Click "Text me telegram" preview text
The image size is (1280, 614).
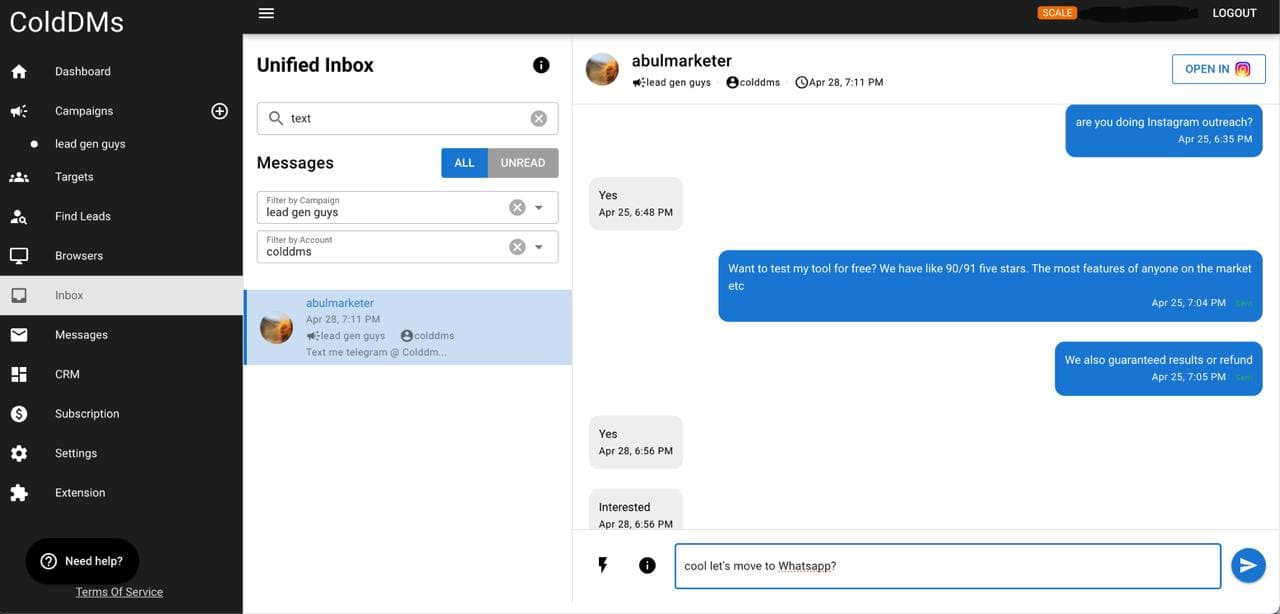(376, 352)
